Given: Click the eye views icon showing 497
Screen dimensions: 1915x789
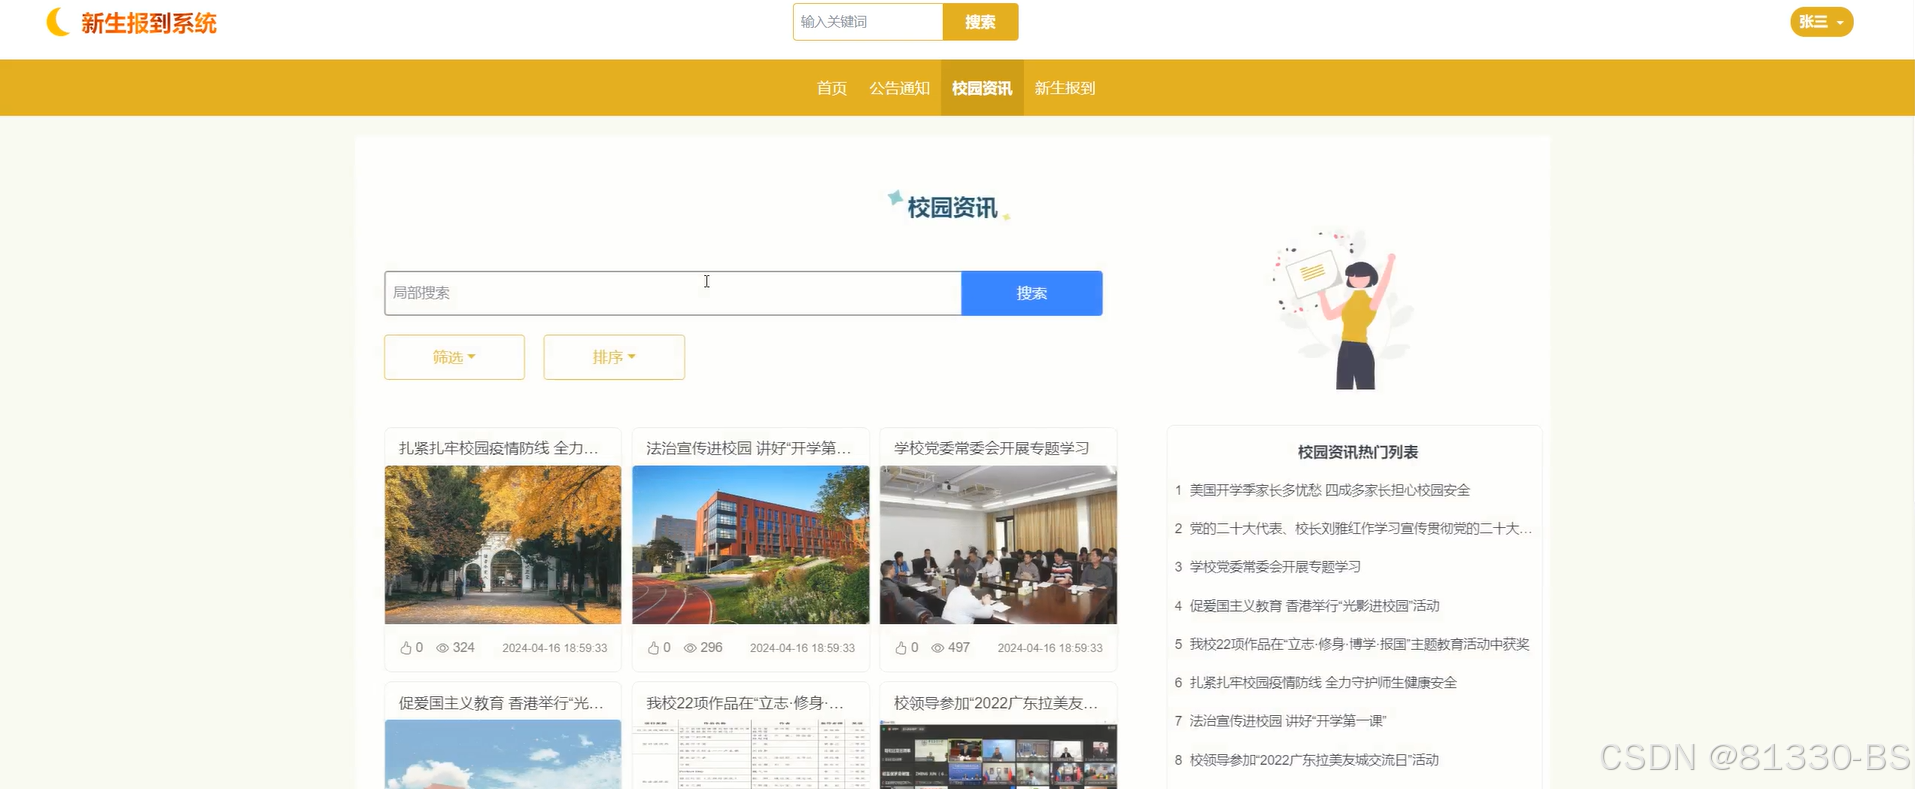Looking at the screenshot, I should (938, 648).
